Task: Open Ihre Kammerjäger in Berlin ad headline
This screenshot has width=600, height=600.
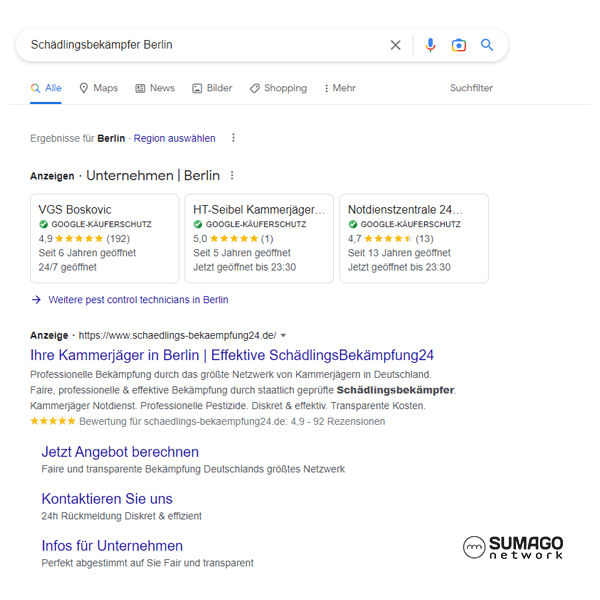Action: click(x=232, y=355)
